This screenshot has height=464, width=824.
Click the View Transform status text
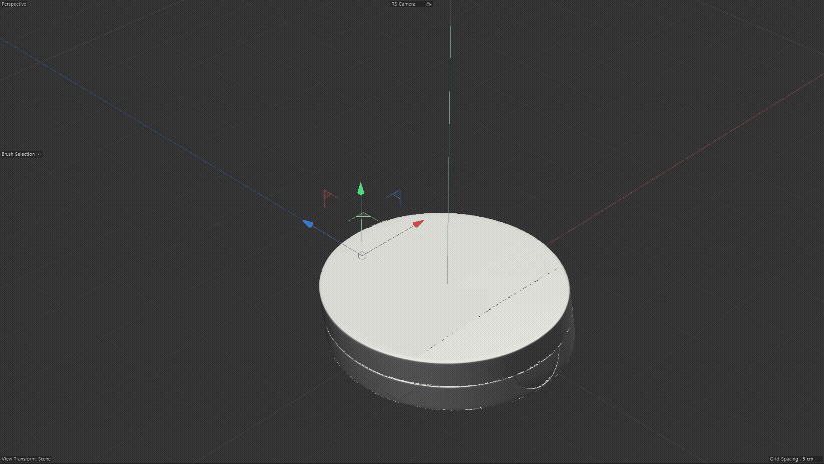pos(26,459)
